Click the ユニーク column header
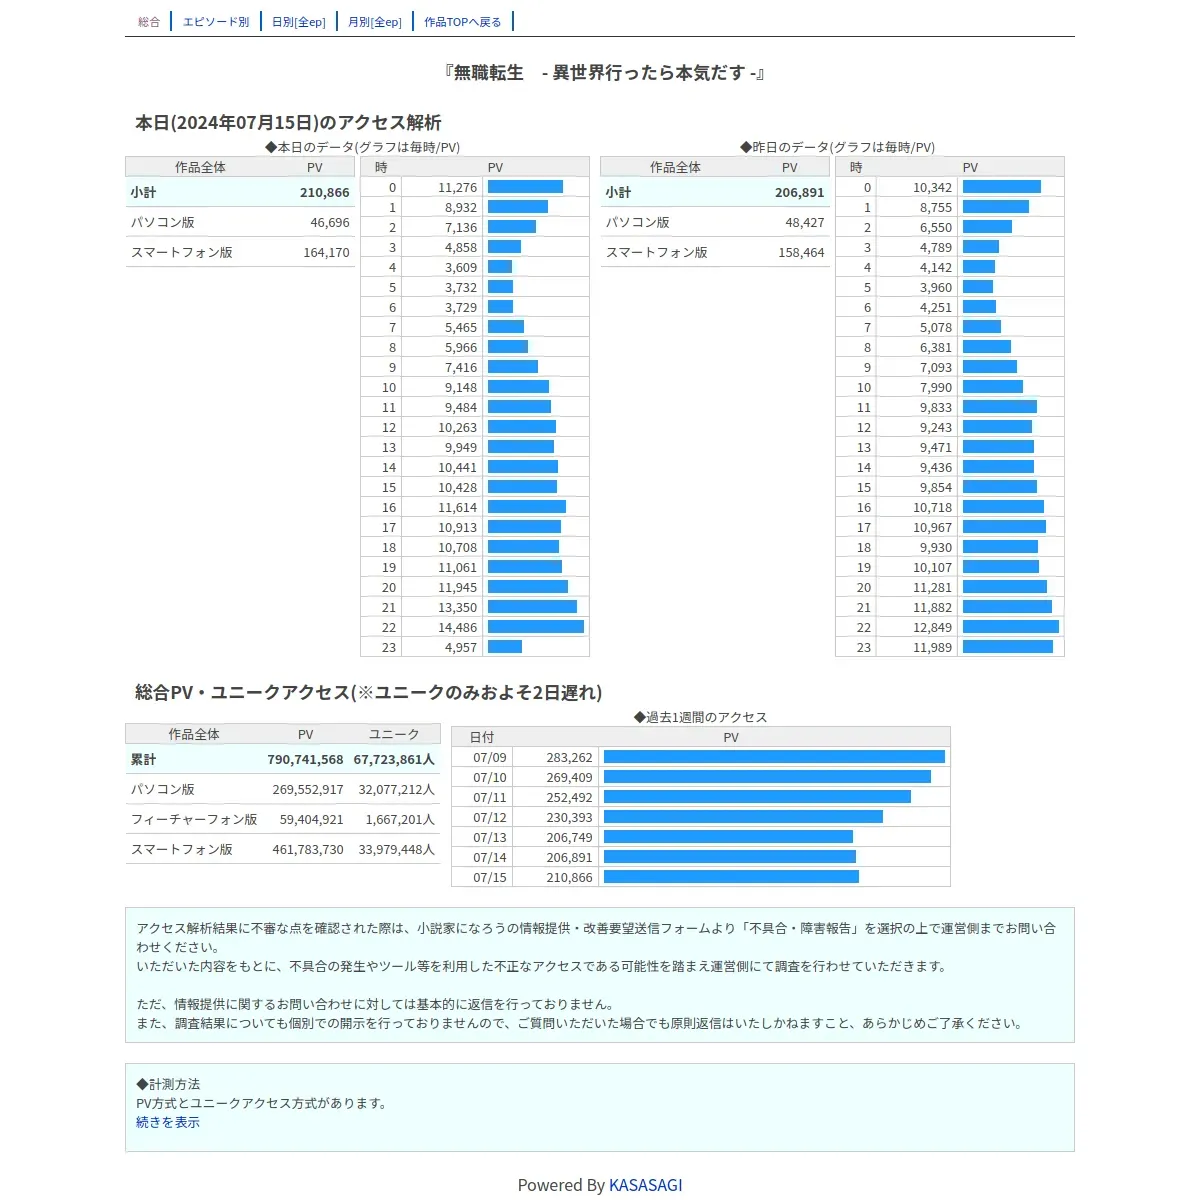The image size is (1200, 1201). (394, 734)
